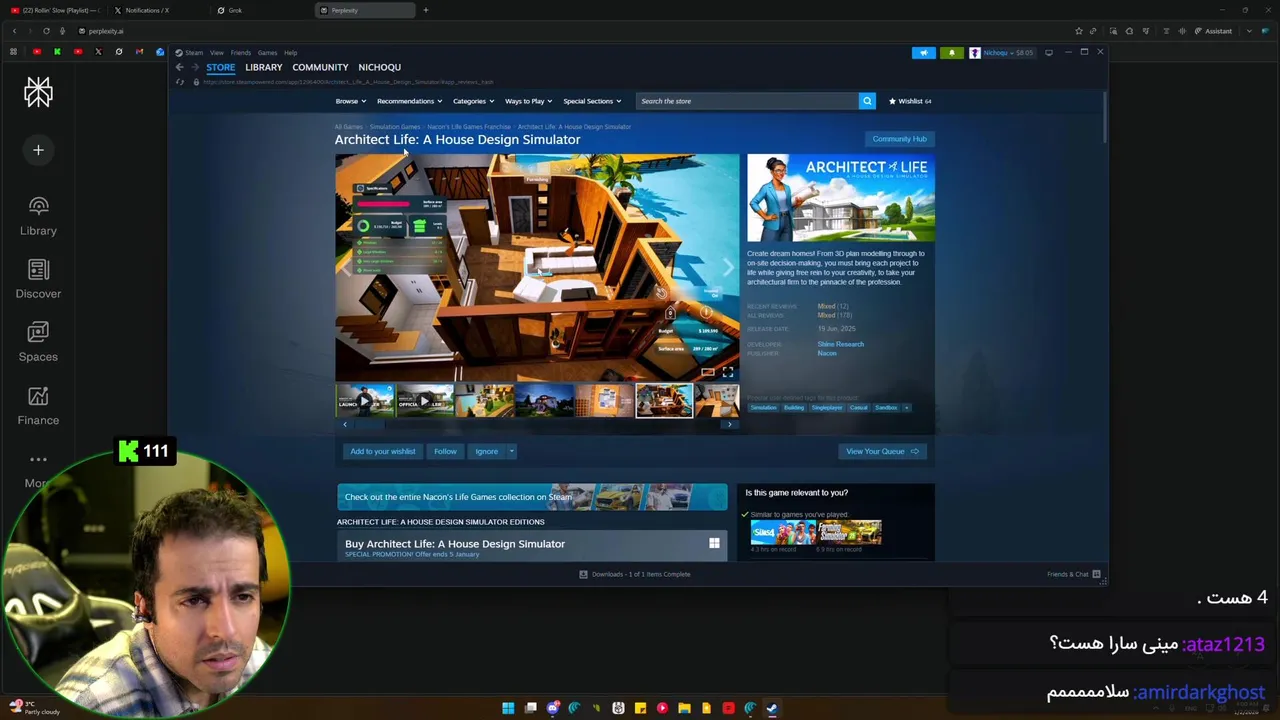Expand the Special Sections dropdown
Screen dimensions: 1280x720
tap(592, 101)
